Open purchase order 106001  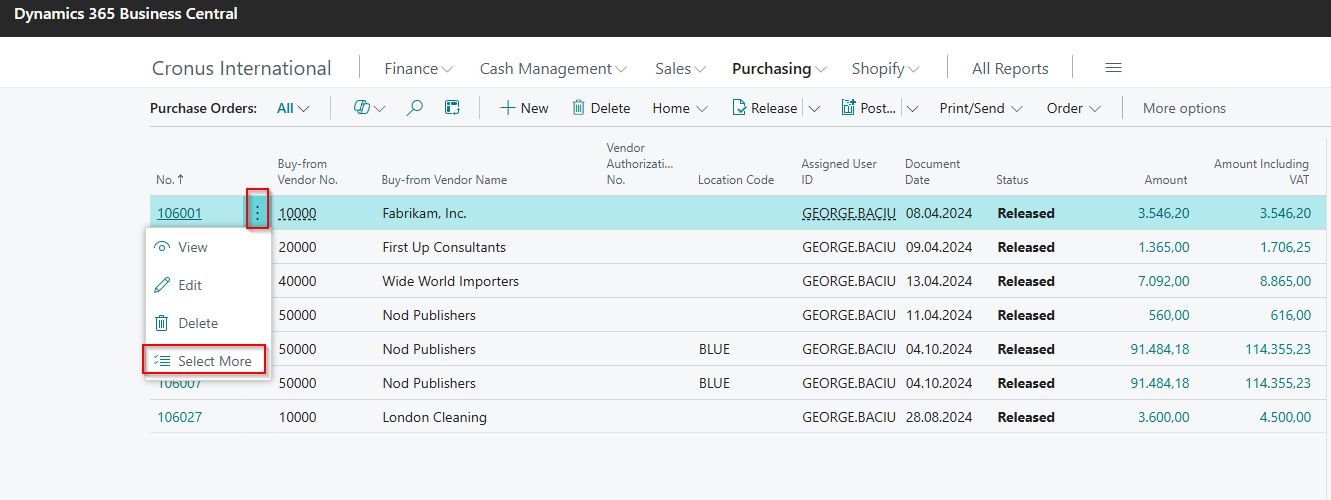point(179,213)
